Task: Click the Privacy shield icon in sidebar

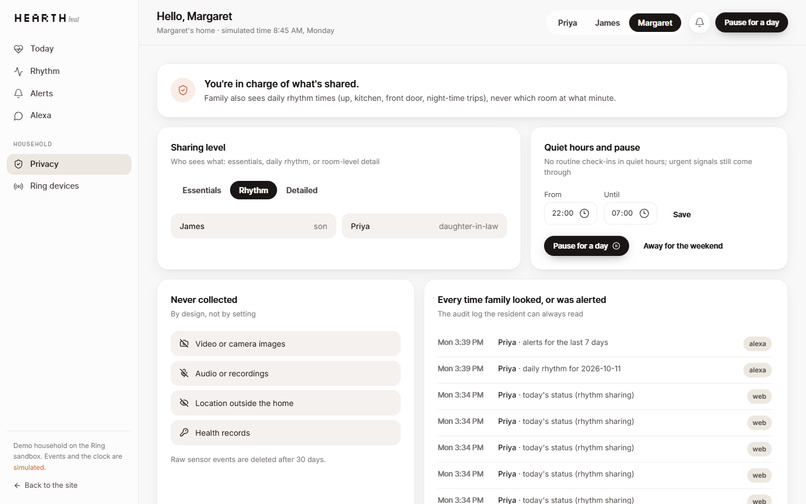Action: [x=19, y=164]
